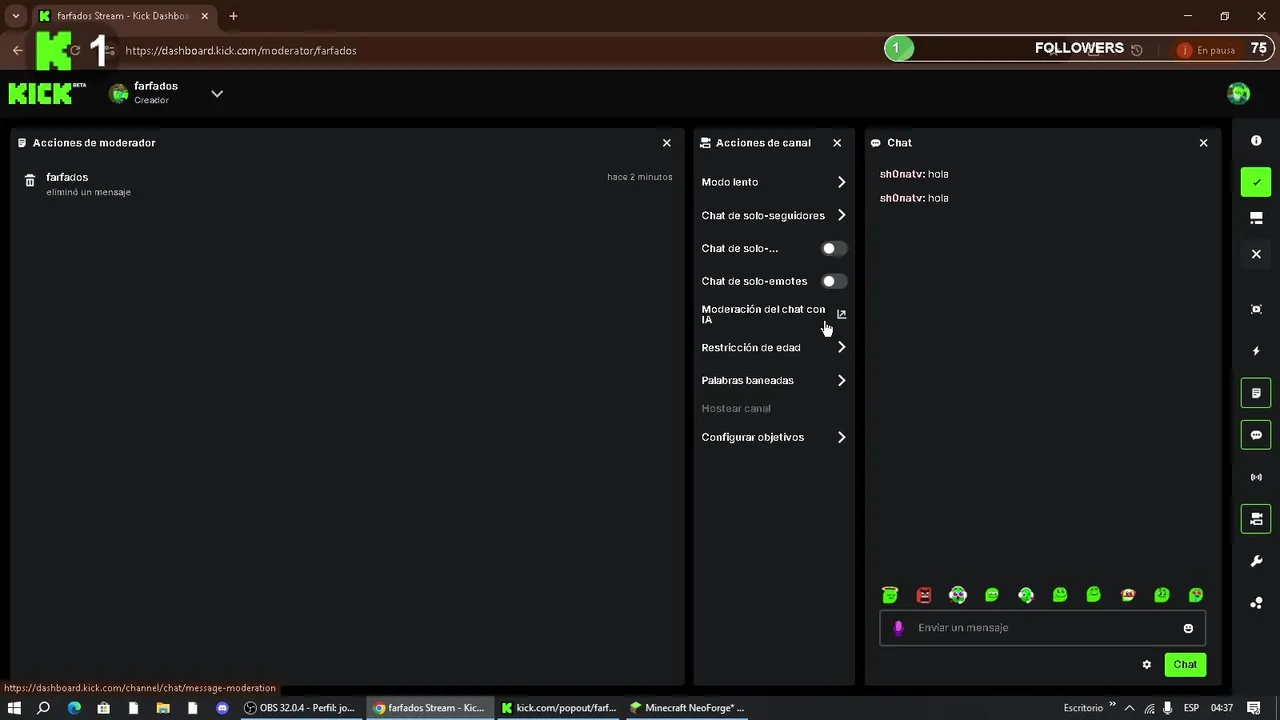This screenshot has width=1280, height=720.
Task: Click the purple microphone icon in message box
Action: [898, 628]
